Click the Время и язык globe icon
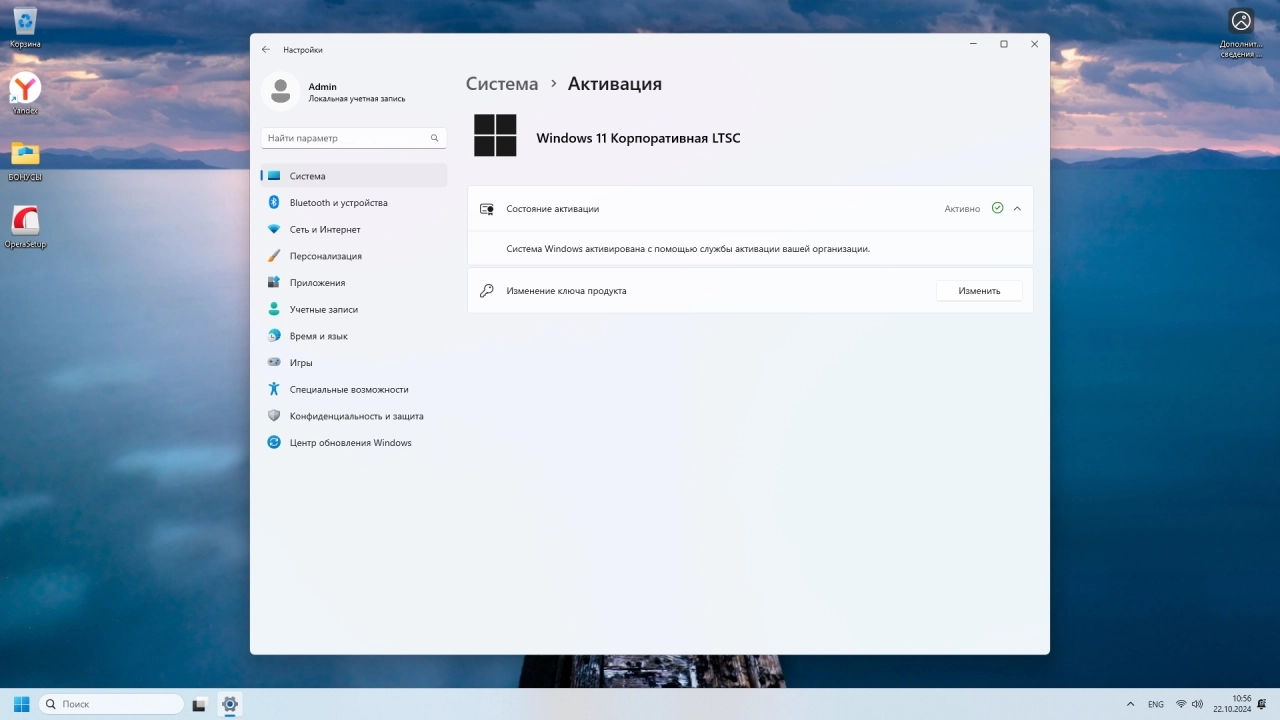Image resolution: width=1280 pixels, height=720 pixels. click(274, 336)
